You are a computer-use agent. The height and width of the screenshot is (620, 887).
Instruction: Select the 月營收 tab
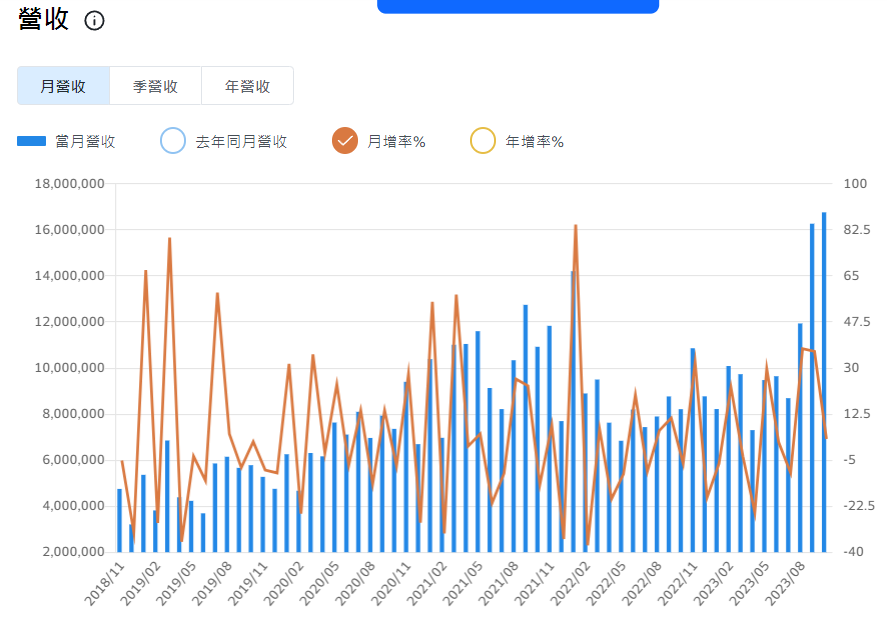tap(63, 86)
